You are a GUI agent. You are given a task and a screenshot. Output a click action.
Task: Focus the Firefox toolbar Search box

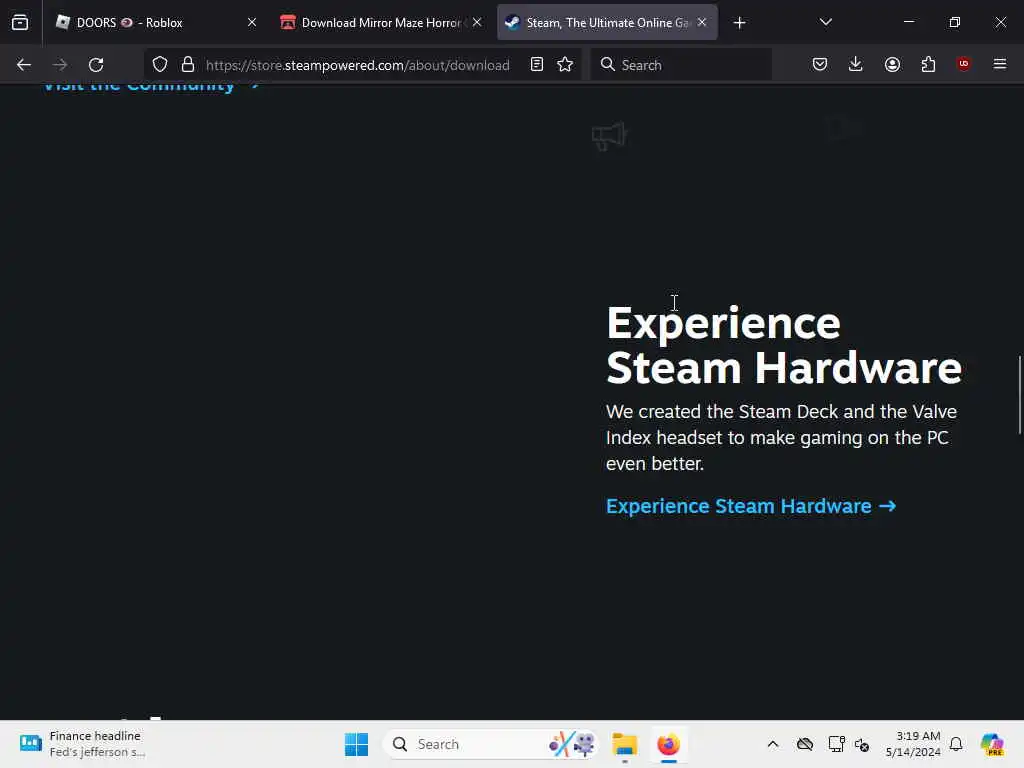pos(681,65)
